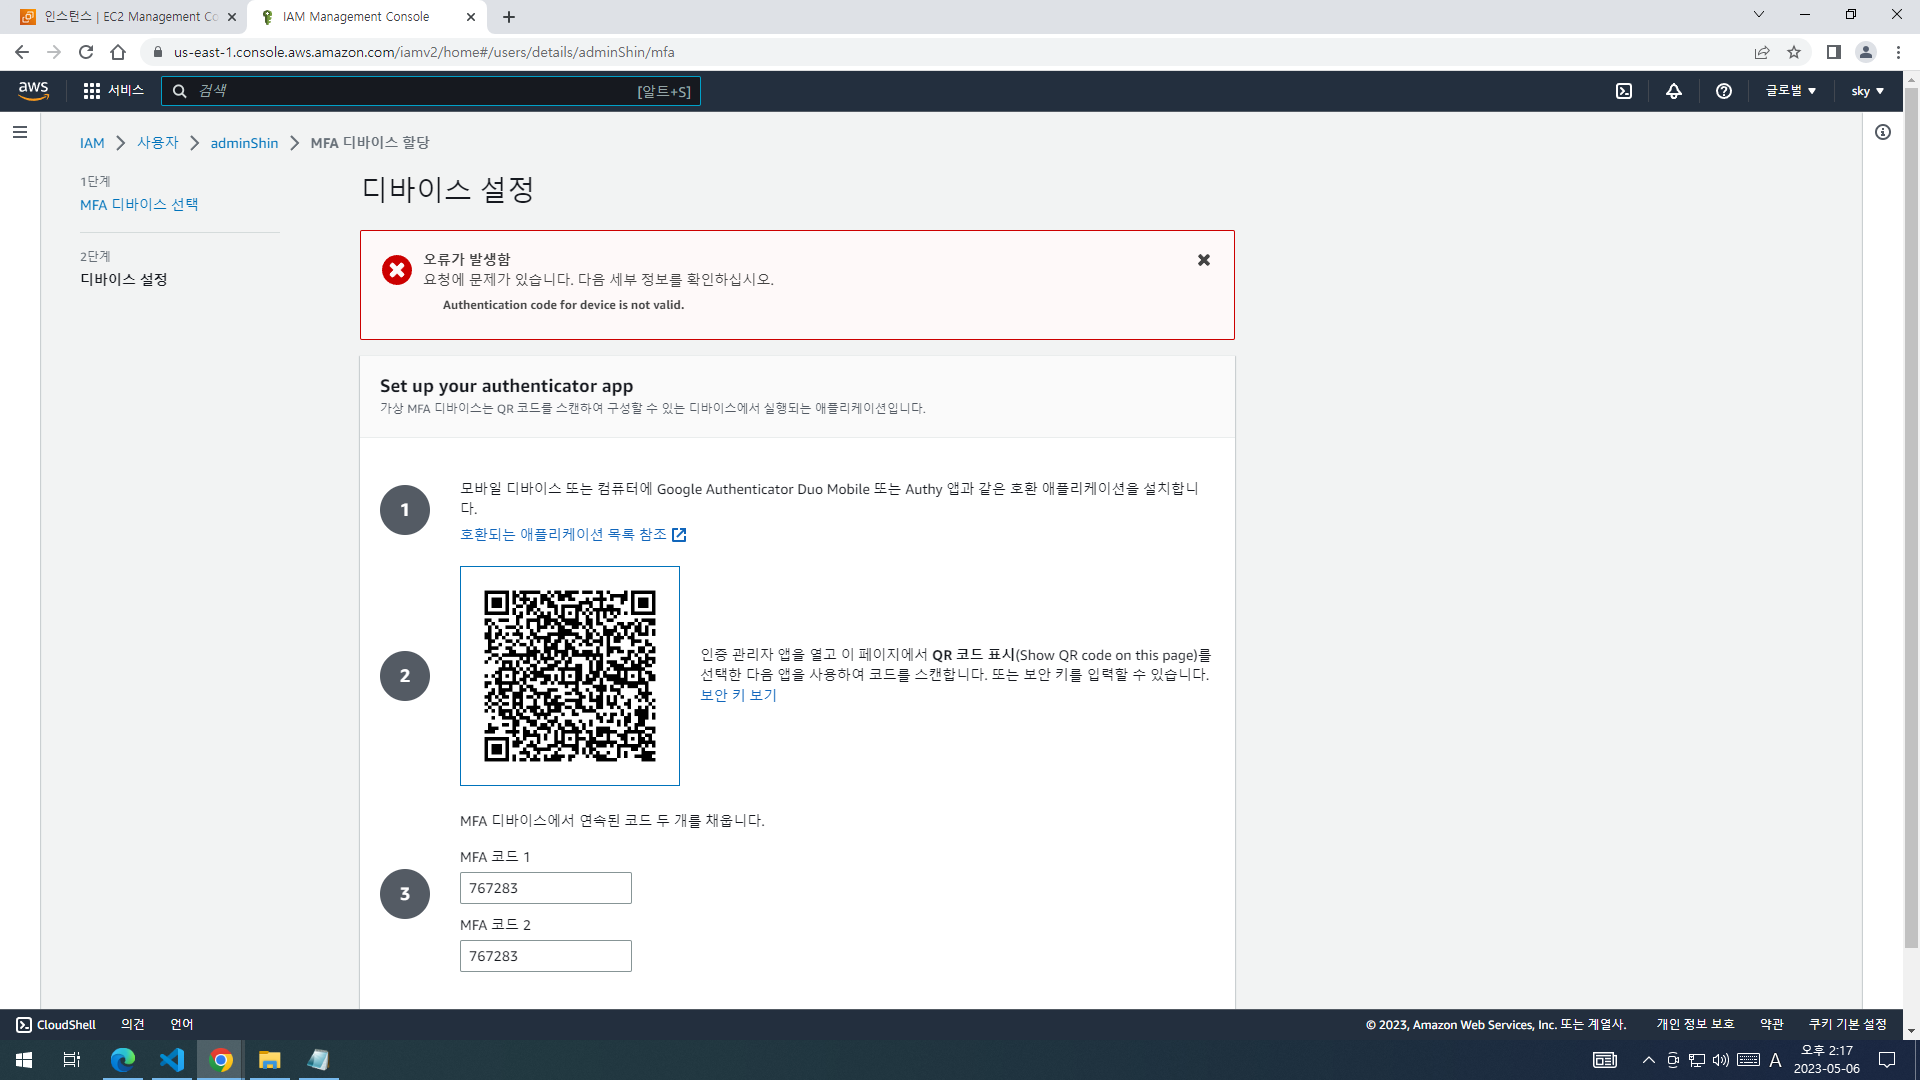Open Visual Studio Code from taskbar

[172, 1060]
